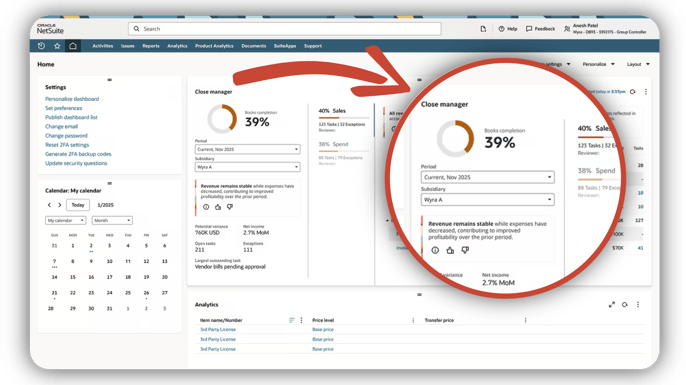Click the change-role people icon beside Anesh Patel
Image resolution: width=686 pixels, height=385 pixels.
(x=567, y=29)
